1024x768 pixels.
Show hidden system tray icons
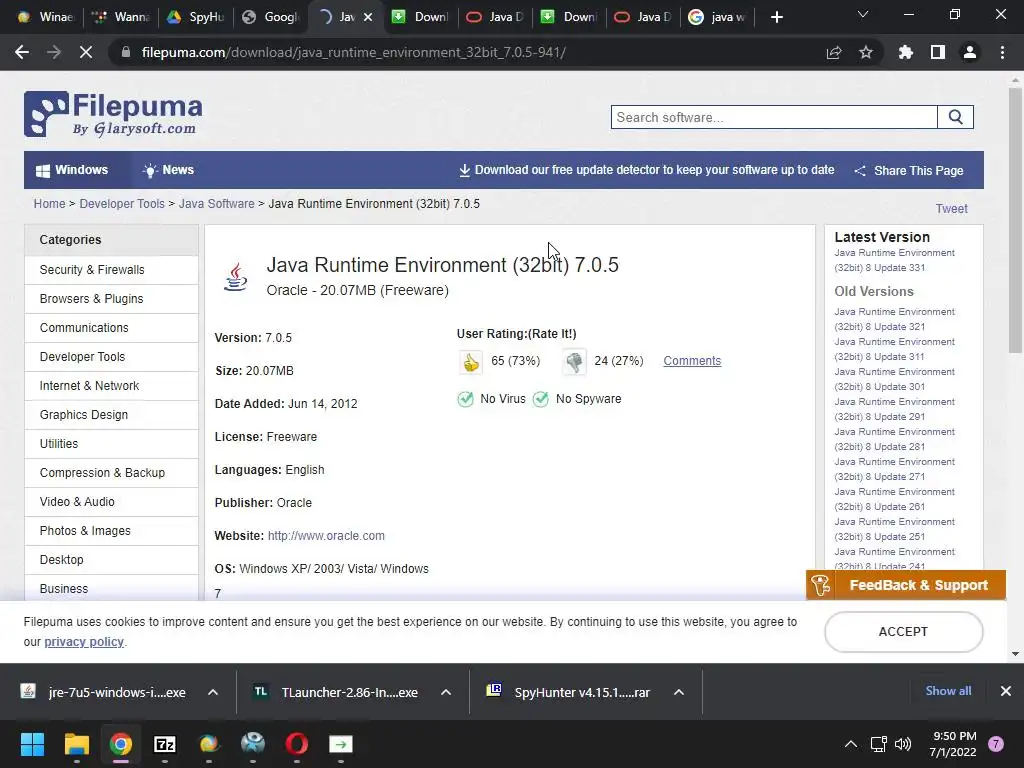click(x=851, y=744)
